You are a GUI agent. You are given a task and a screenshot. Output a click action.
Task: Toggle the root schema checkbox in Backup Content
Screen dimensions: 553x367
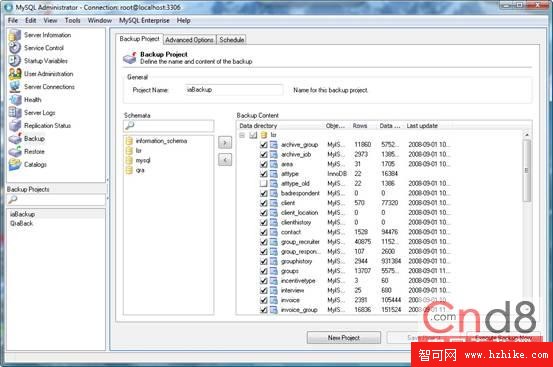click(253, 135)
